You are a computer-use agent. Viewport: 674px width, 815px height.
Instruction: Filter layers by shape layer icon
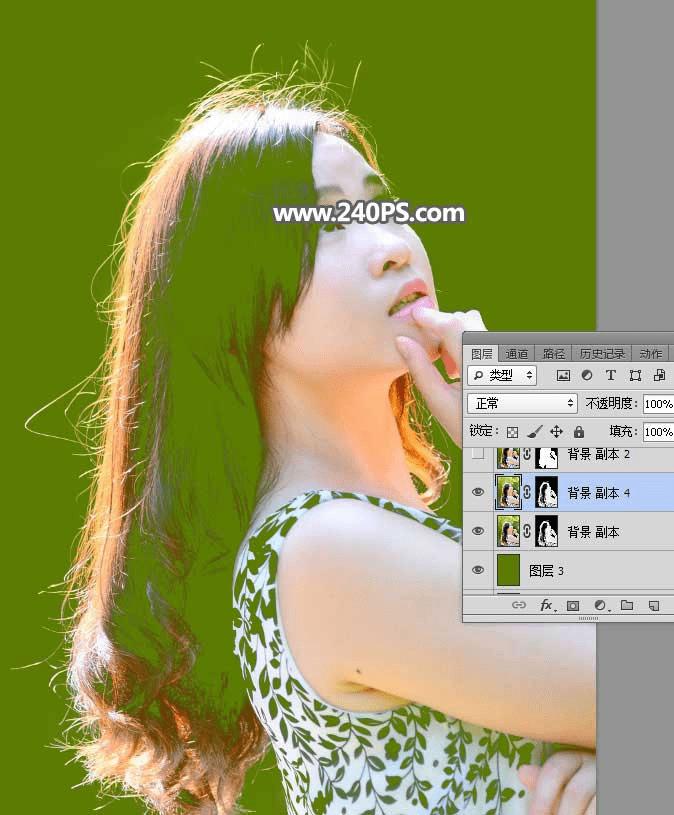[635, 375]
